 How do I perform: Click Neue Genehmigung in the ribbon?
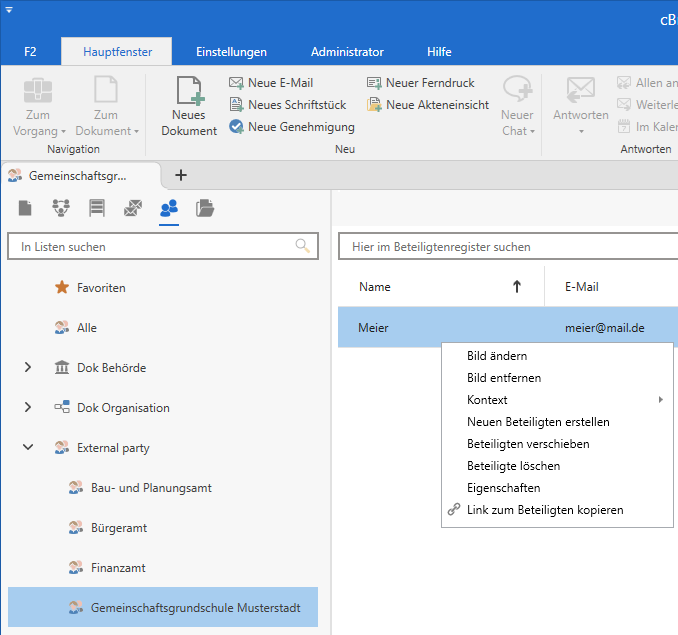tap(292, 127)
